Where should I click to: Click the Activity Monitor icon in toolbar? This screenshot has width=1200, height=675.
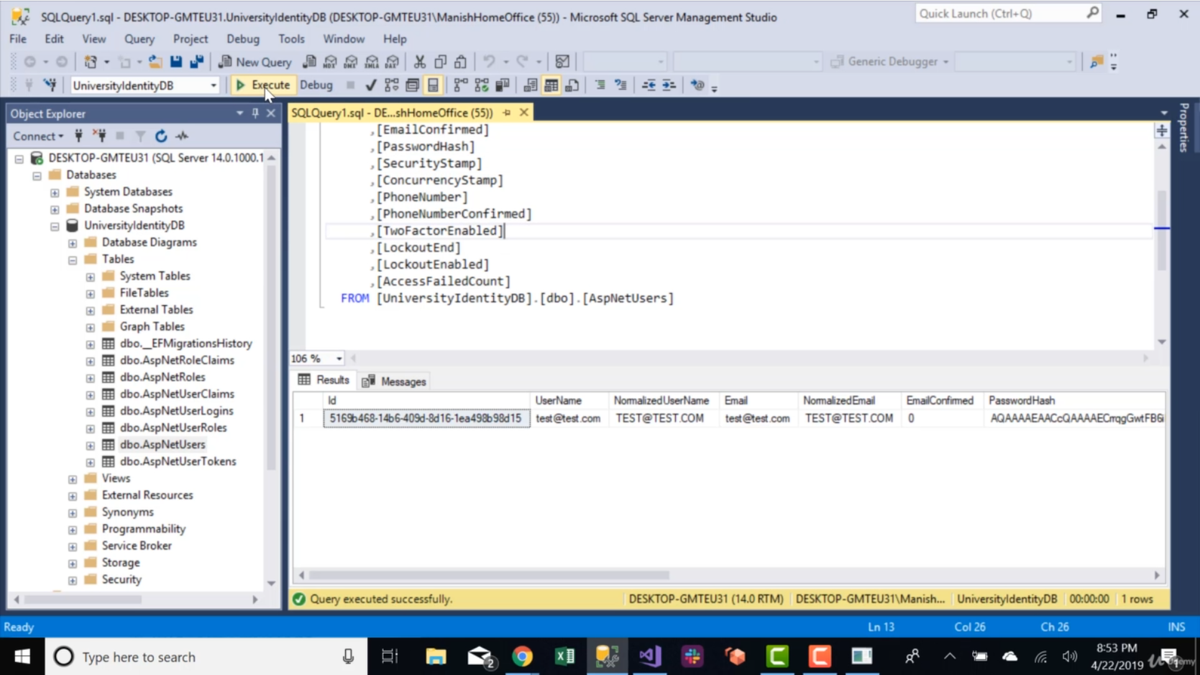[x=562, y=62]
